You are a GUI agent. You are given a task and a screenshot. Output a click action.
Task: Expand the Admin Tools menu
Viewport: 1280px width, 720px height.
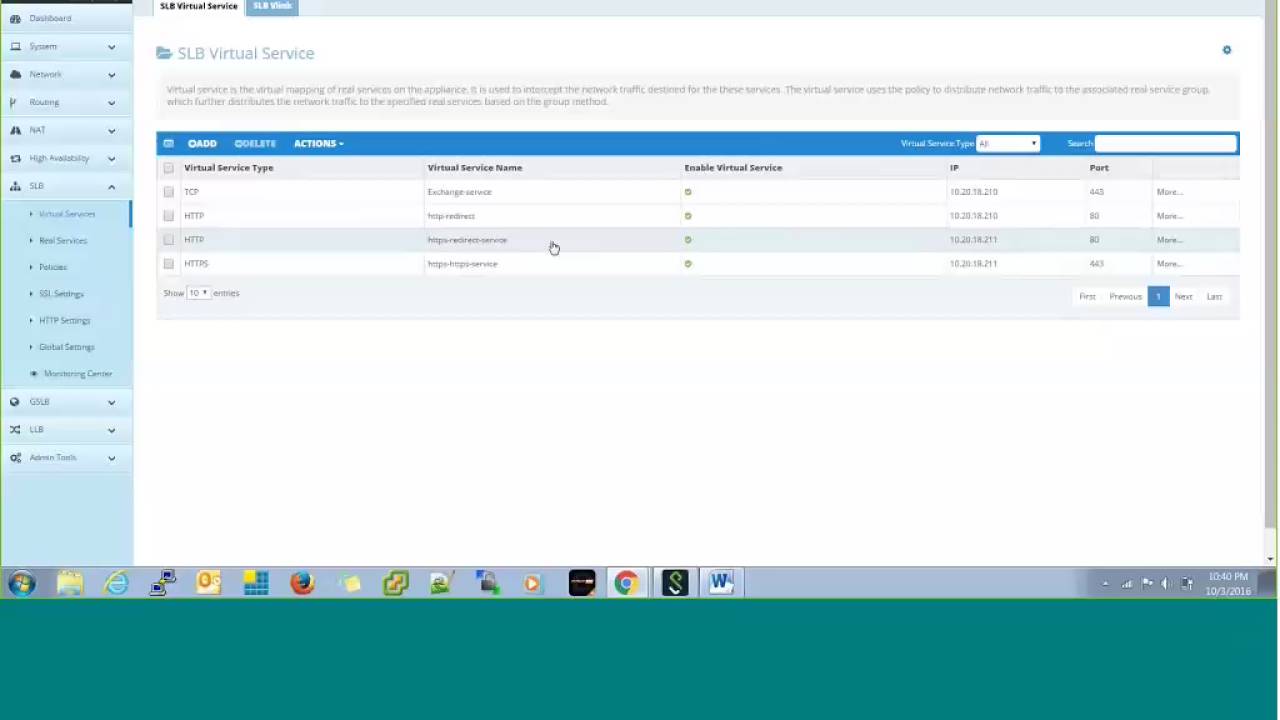pos(66,457)
